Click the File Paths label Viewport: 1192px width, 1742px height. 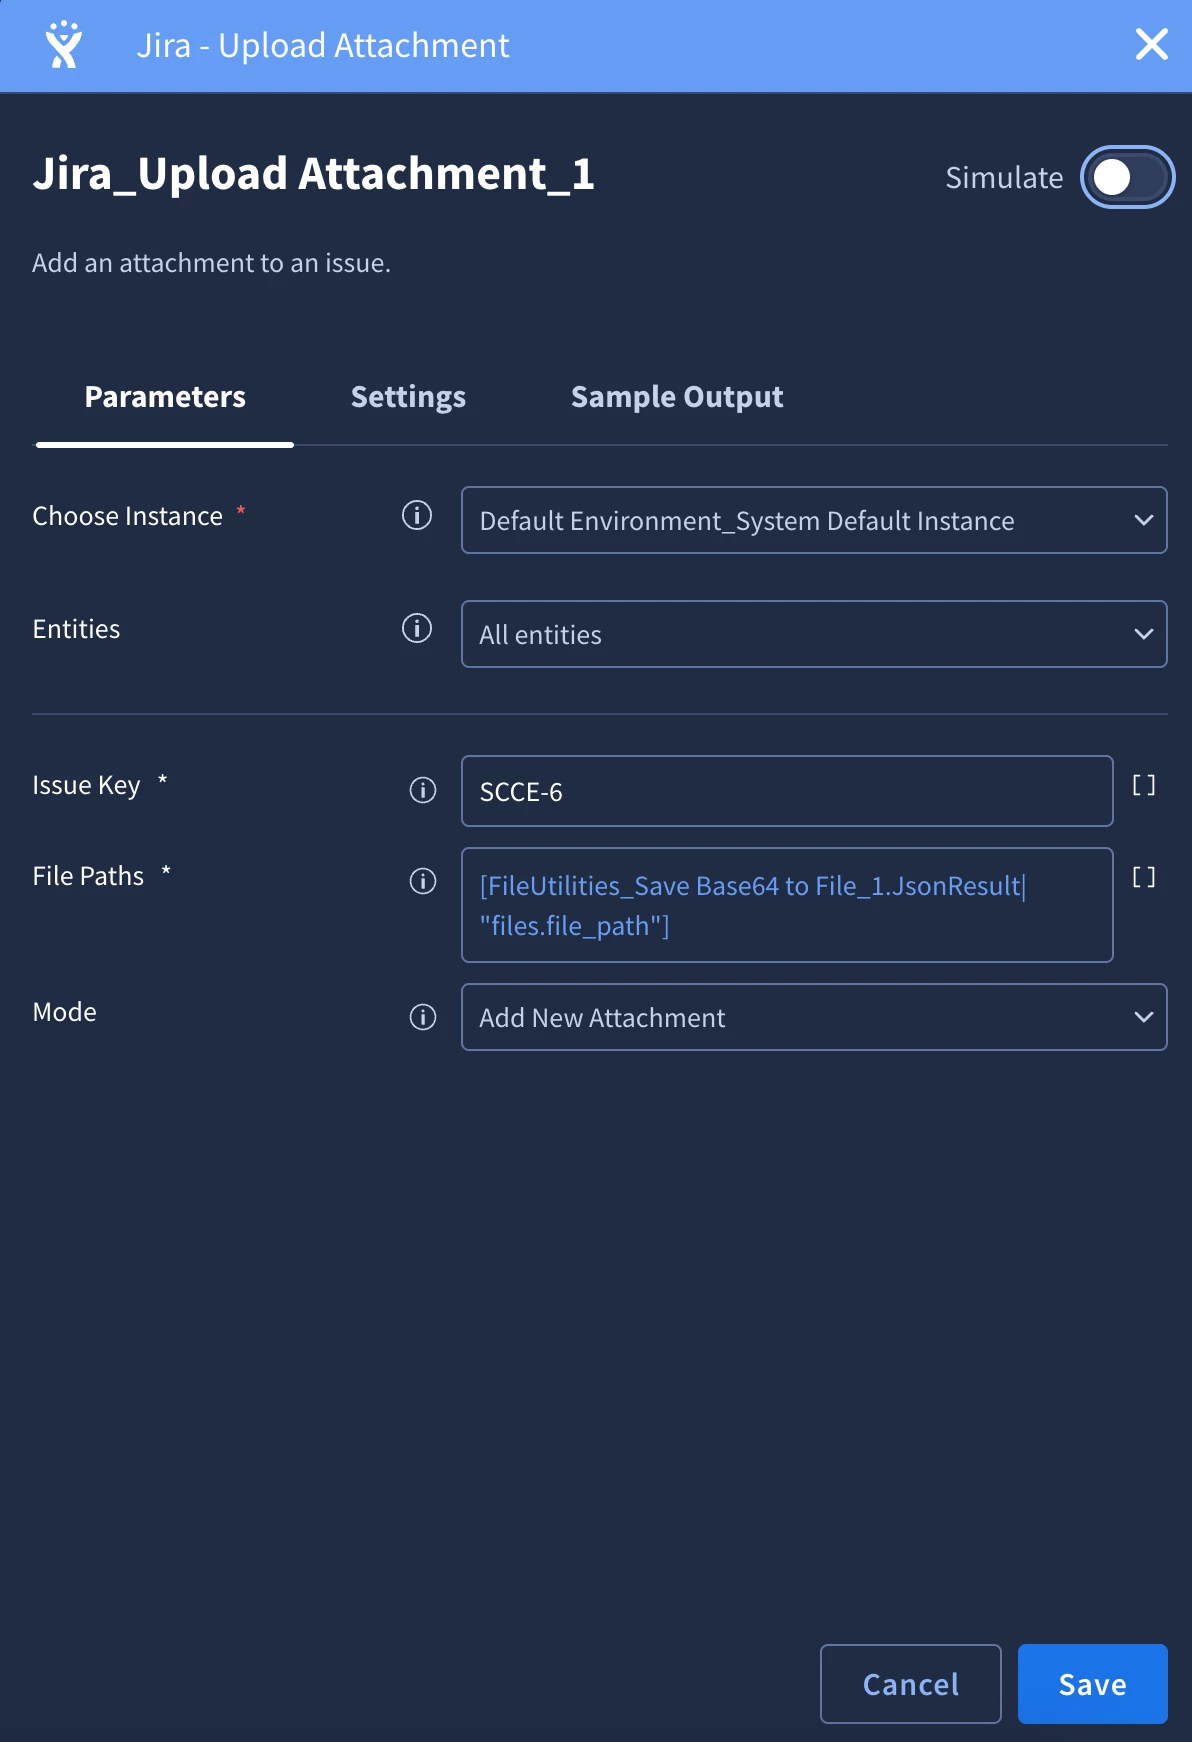[x=88, y=876]
